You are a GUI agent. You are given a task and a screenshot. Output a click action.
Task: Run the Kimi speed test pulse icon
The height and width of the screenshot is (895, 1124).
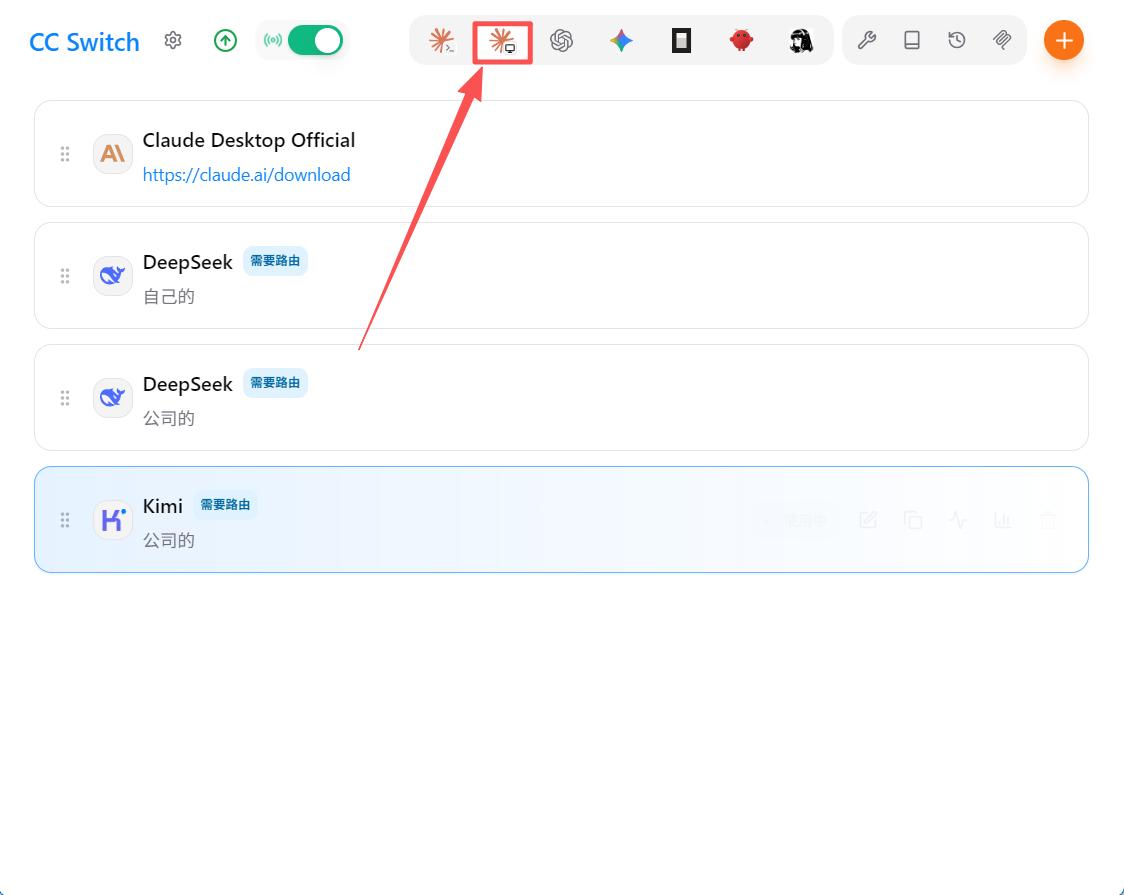point(958,520)
